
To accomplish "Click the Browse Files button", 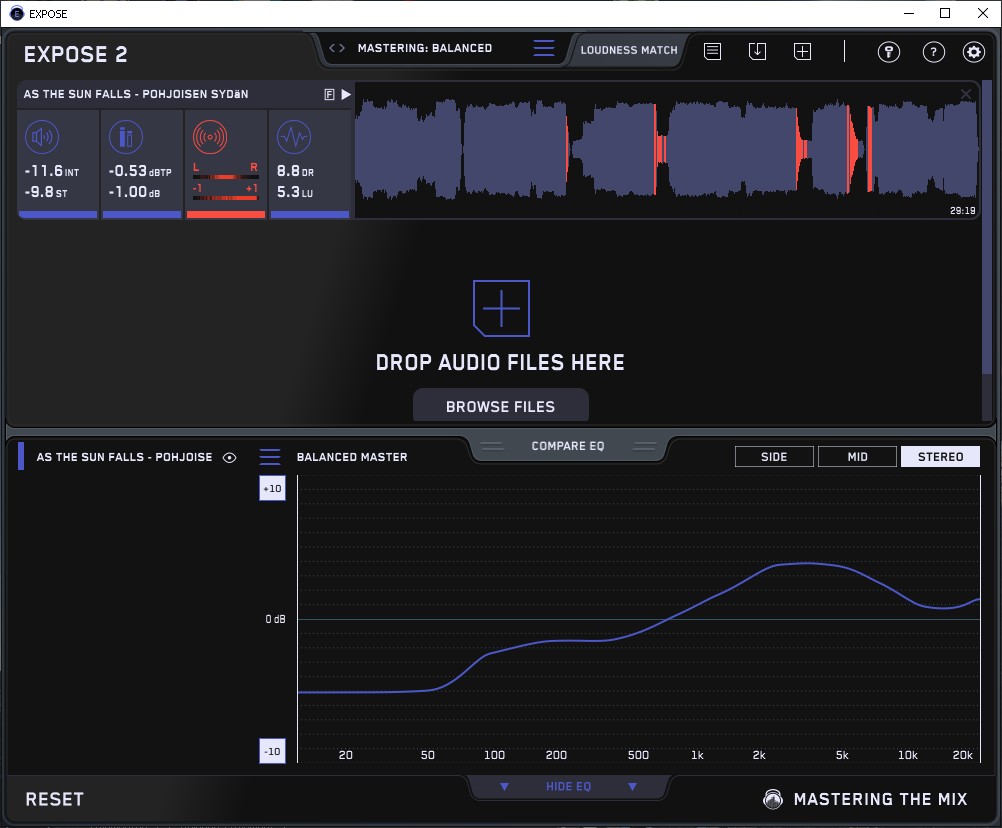I will [500, 407].
